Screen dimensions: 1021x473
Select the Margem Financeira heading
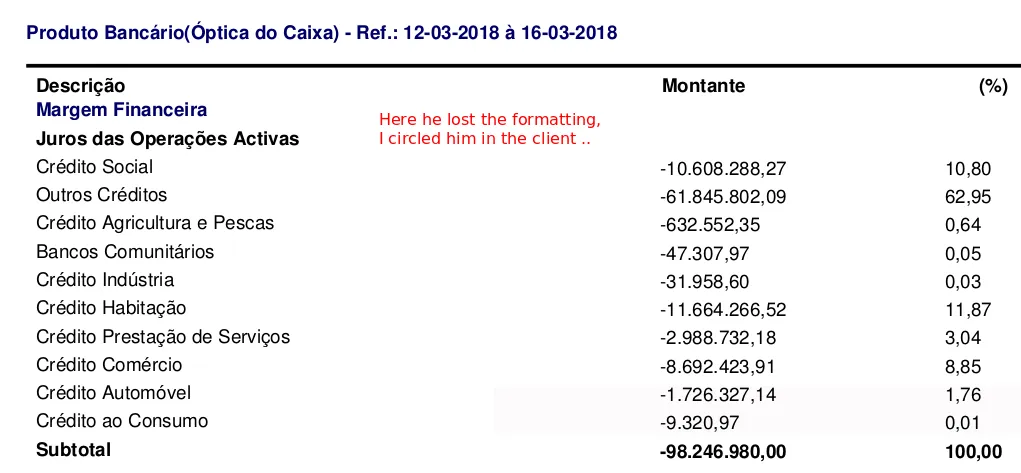pos(121,110)
